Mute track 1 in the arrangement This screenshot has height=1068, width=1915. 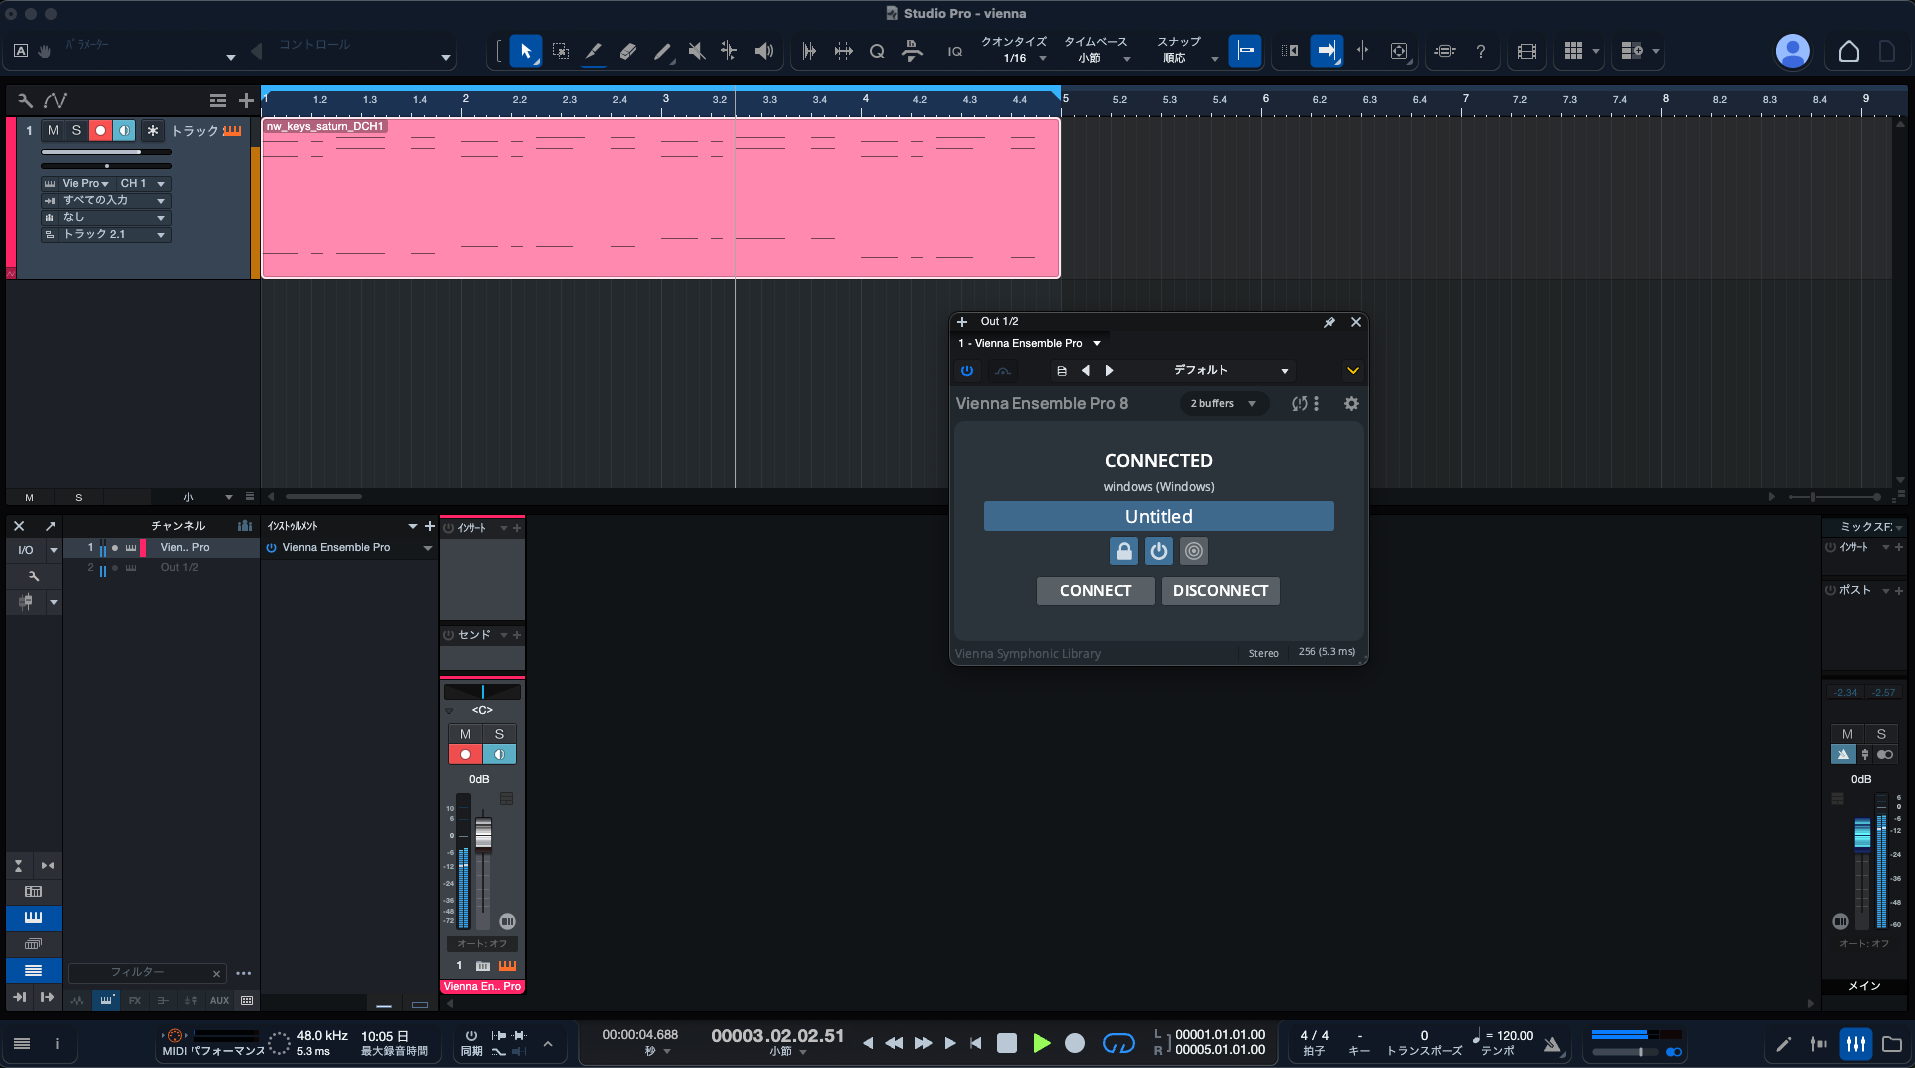pos(53,130)
